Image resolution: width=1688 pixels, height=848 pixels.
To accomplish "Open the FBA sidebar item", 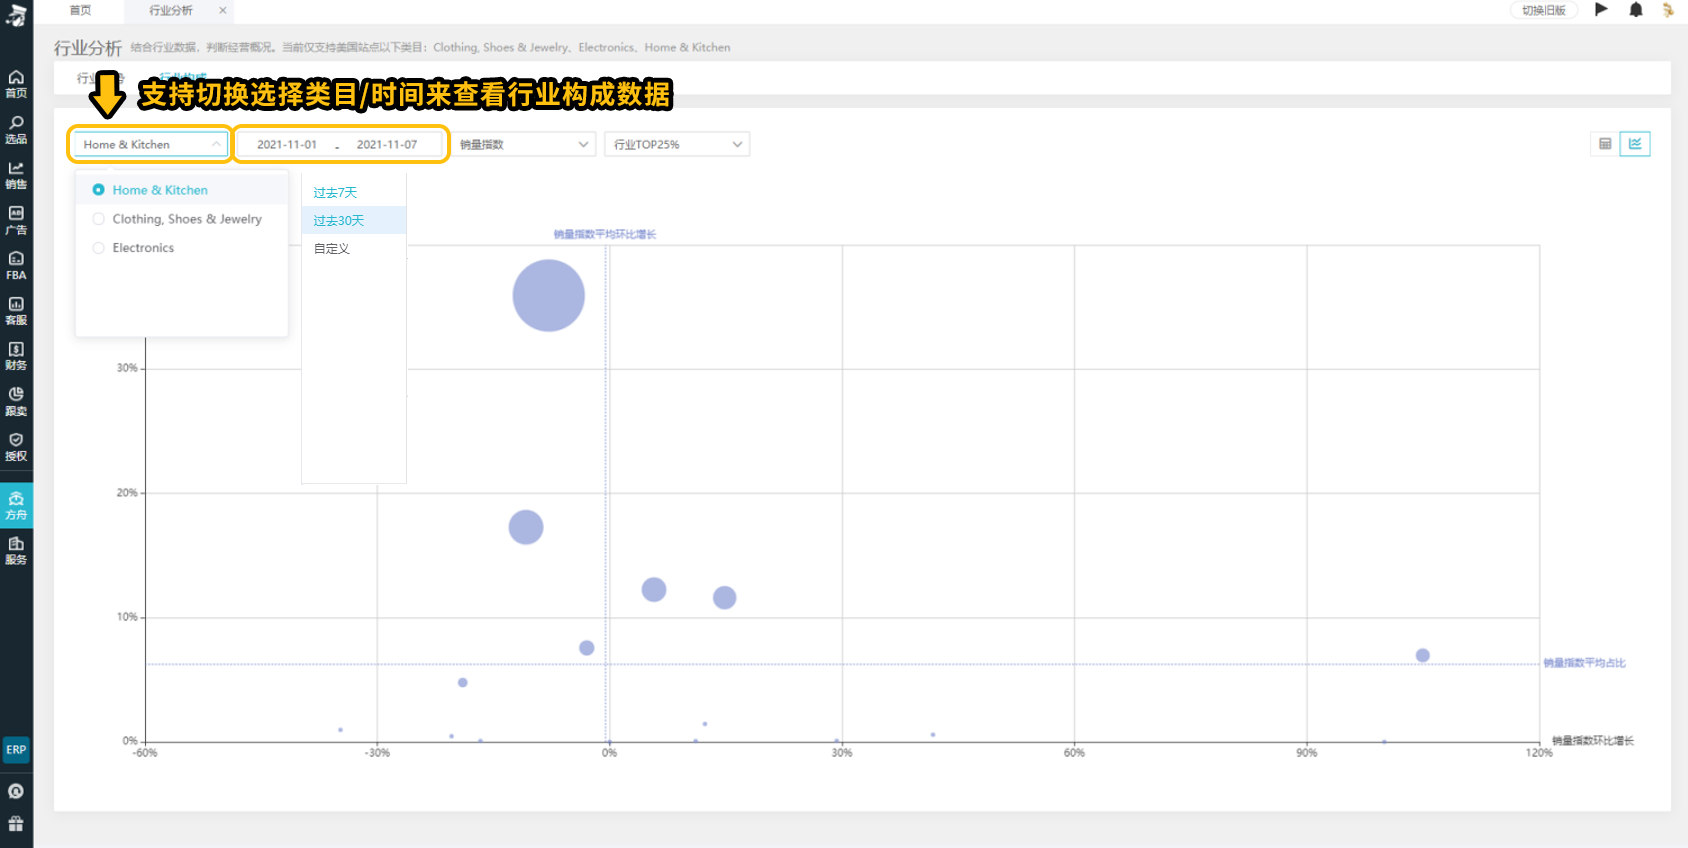I will pyautogui.click(x=16, y=266).
